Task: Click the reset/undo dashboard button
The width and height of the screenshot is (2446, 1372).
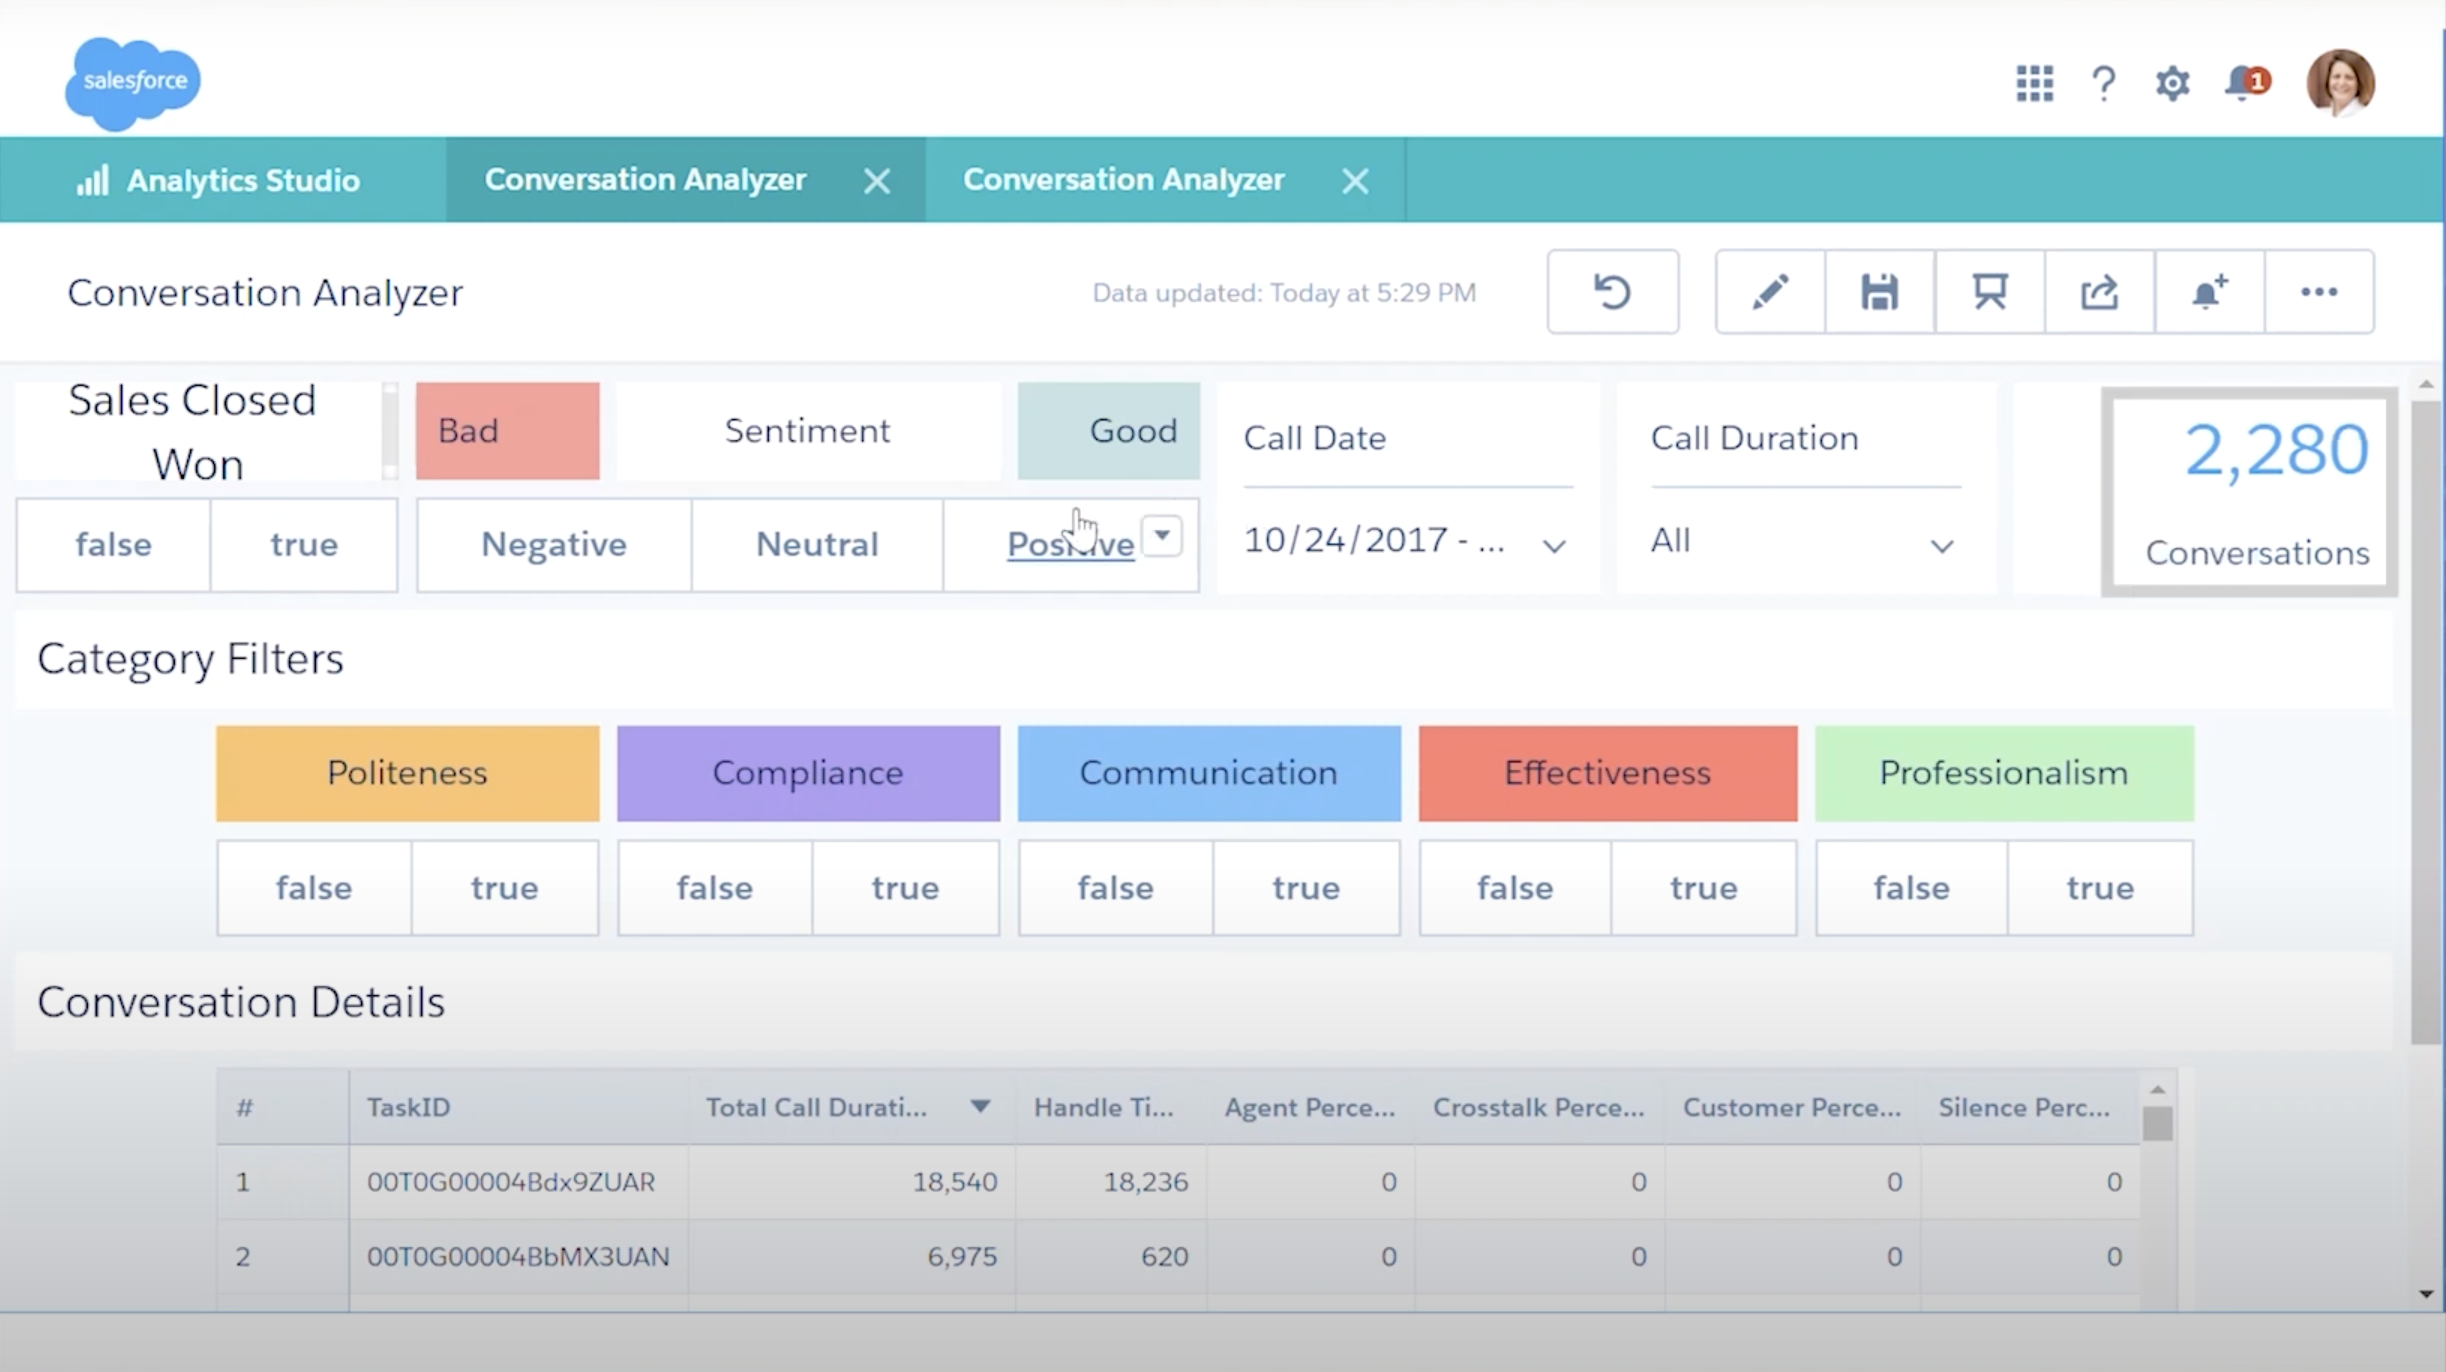Action: (1612, 292)
